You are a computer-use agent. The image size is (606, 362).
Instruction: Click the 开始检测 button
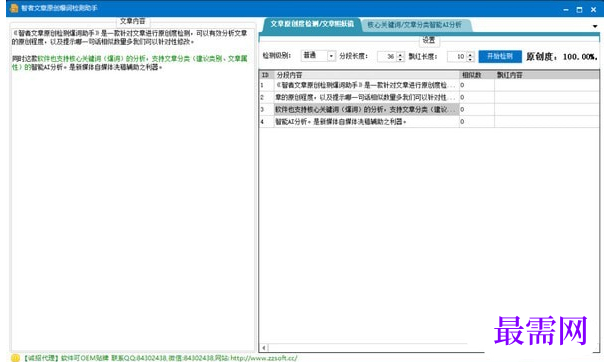pos(500,56)
